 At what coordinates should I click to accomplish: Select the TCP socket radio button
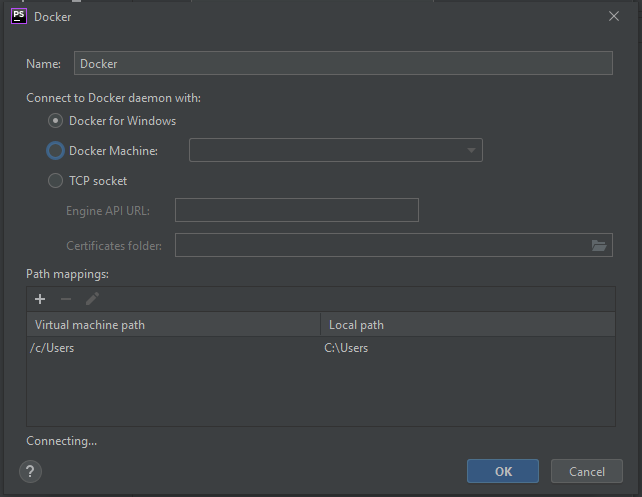point(55,181)
